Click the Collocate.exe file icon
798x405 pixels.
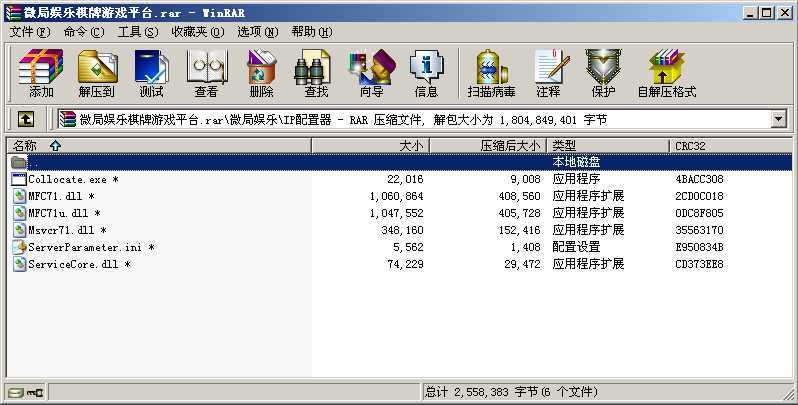[x=19, y=179]
